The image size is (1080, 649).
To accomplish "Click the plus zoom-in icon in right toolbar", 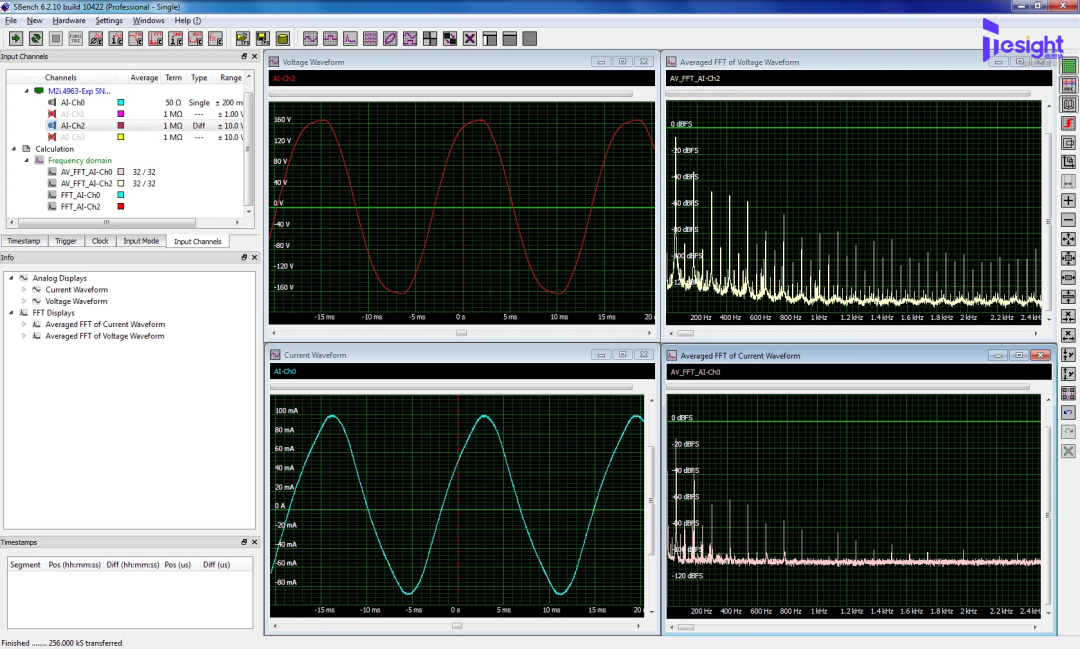I will coord(1068,200).
